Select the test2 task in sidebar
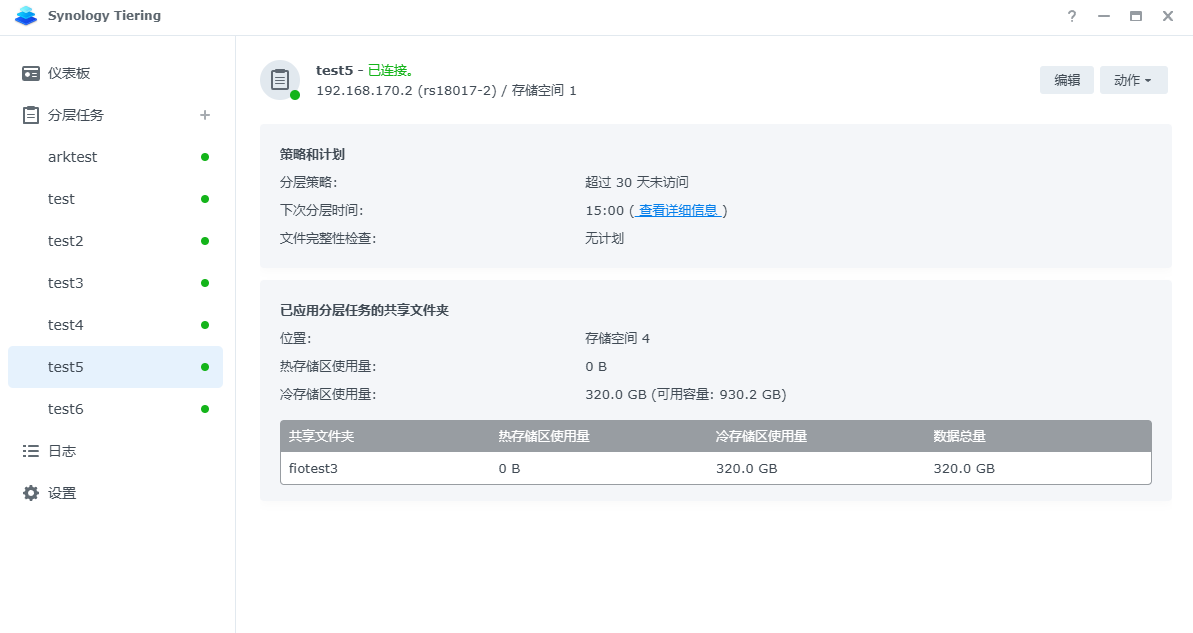This screenshot has height=633, width=1193. (66, 241)
